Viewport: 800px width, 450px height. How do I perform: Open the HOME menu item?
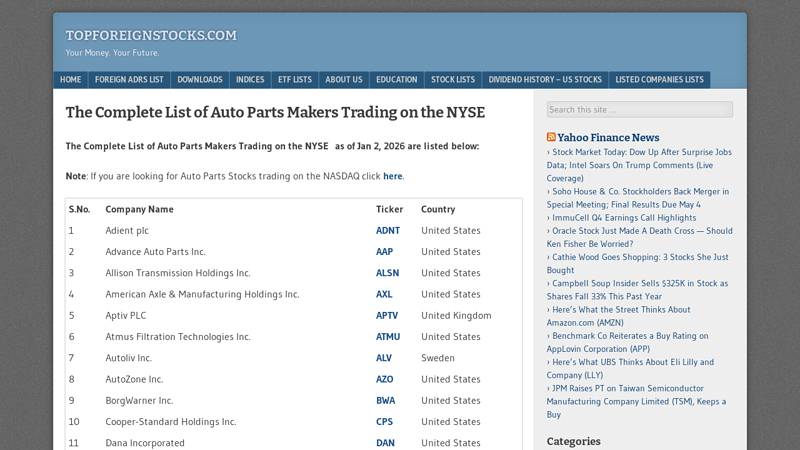point(70,80)
